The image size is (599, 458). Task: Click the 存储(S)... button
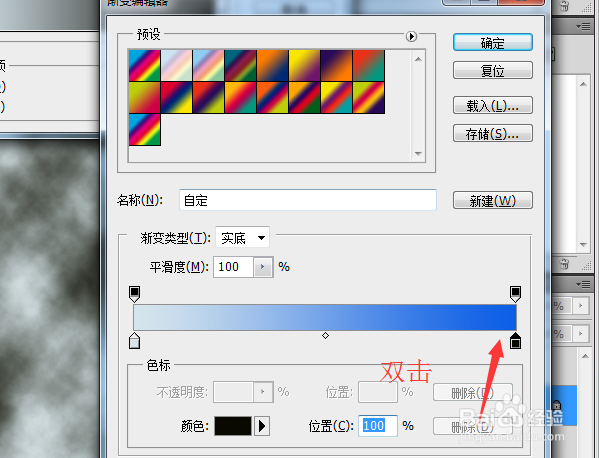coord(493,133)
